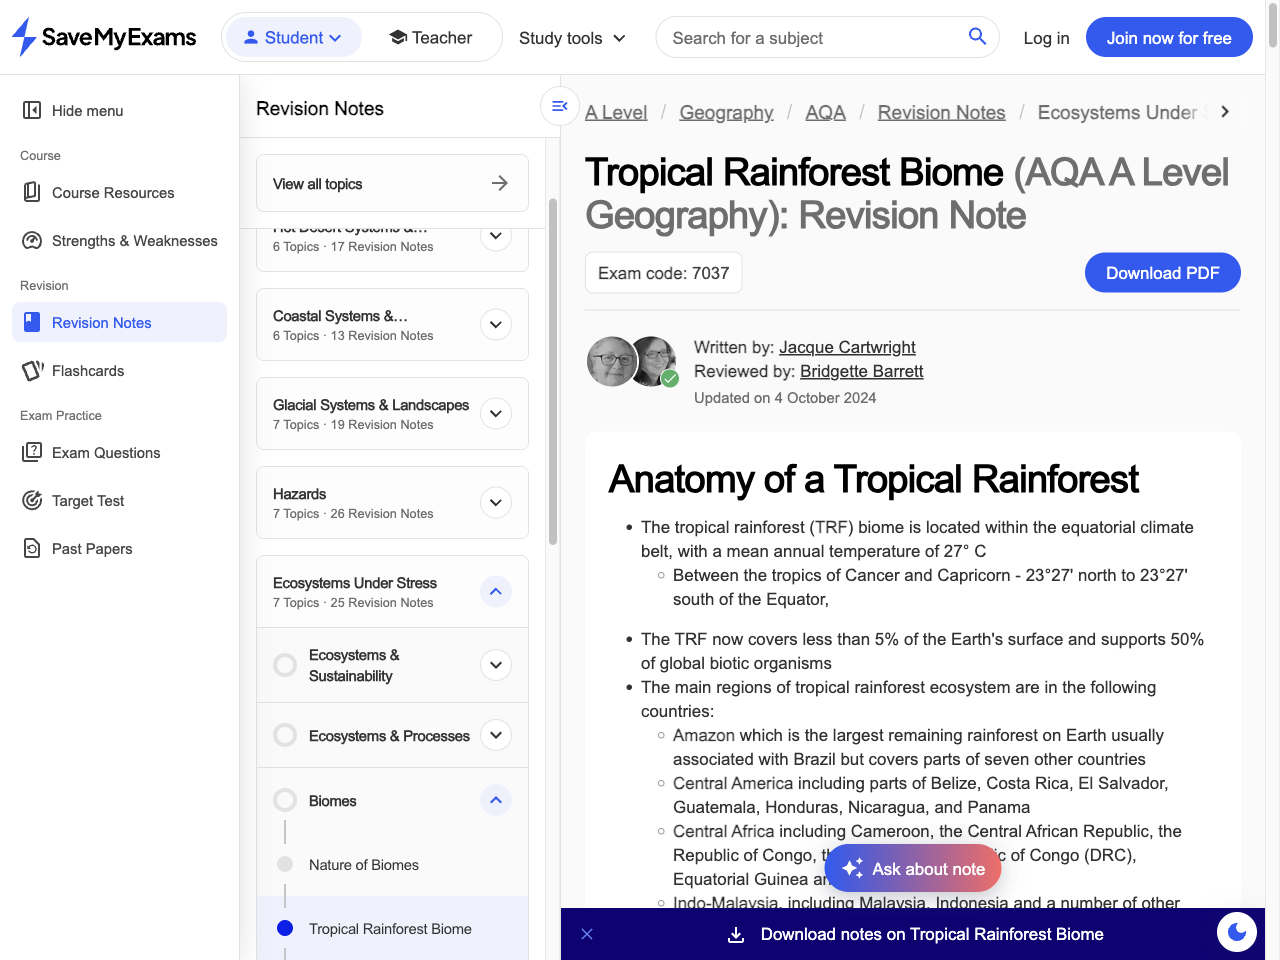Click the Hide menu sidebar icon

click(33, 110)
